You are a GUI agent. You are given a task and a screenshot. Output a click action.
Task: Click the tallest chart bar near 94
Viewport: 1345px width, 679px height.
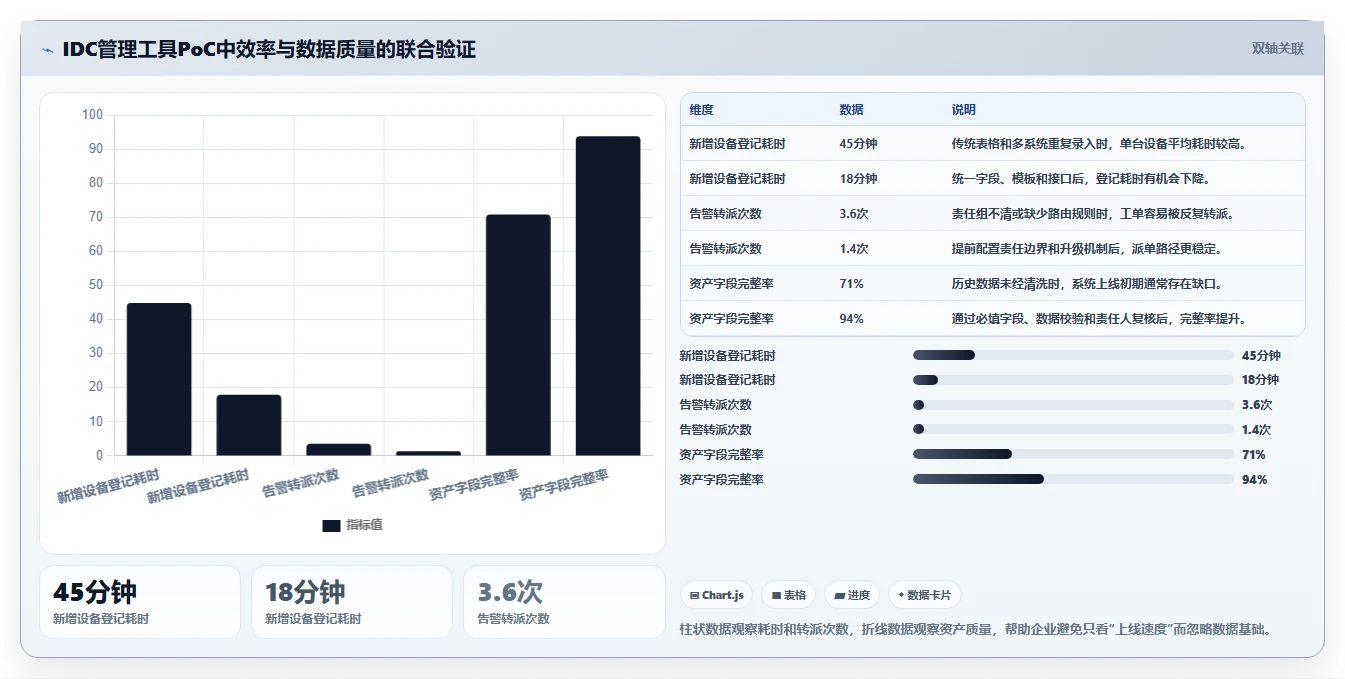point(608,296)
